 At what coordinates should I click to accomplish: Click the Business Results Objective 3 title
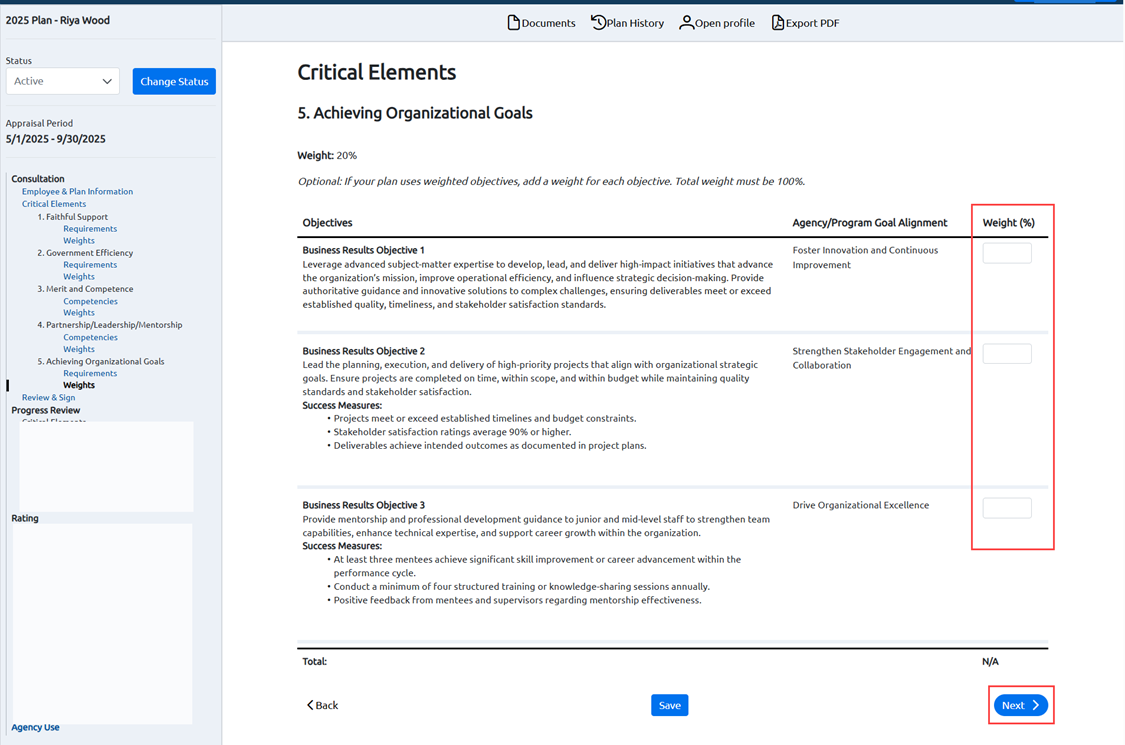[x=363, y=505]
